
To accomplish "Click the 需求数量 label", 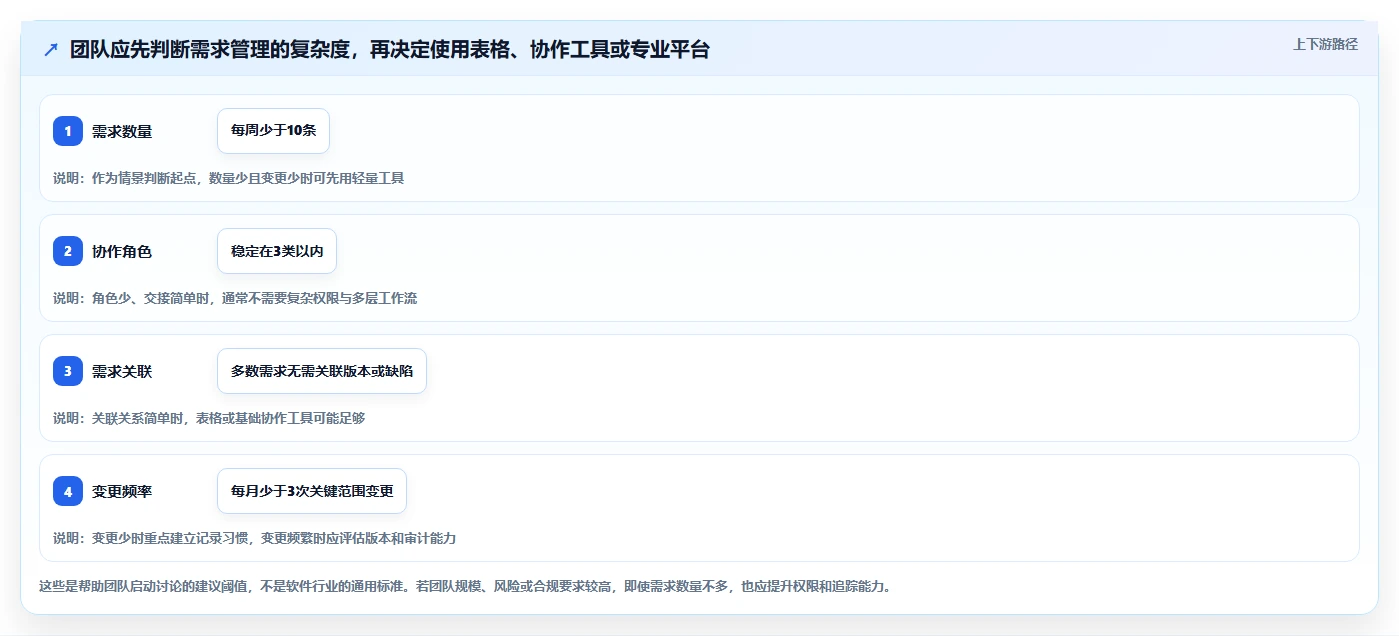I will pos(122,131).
